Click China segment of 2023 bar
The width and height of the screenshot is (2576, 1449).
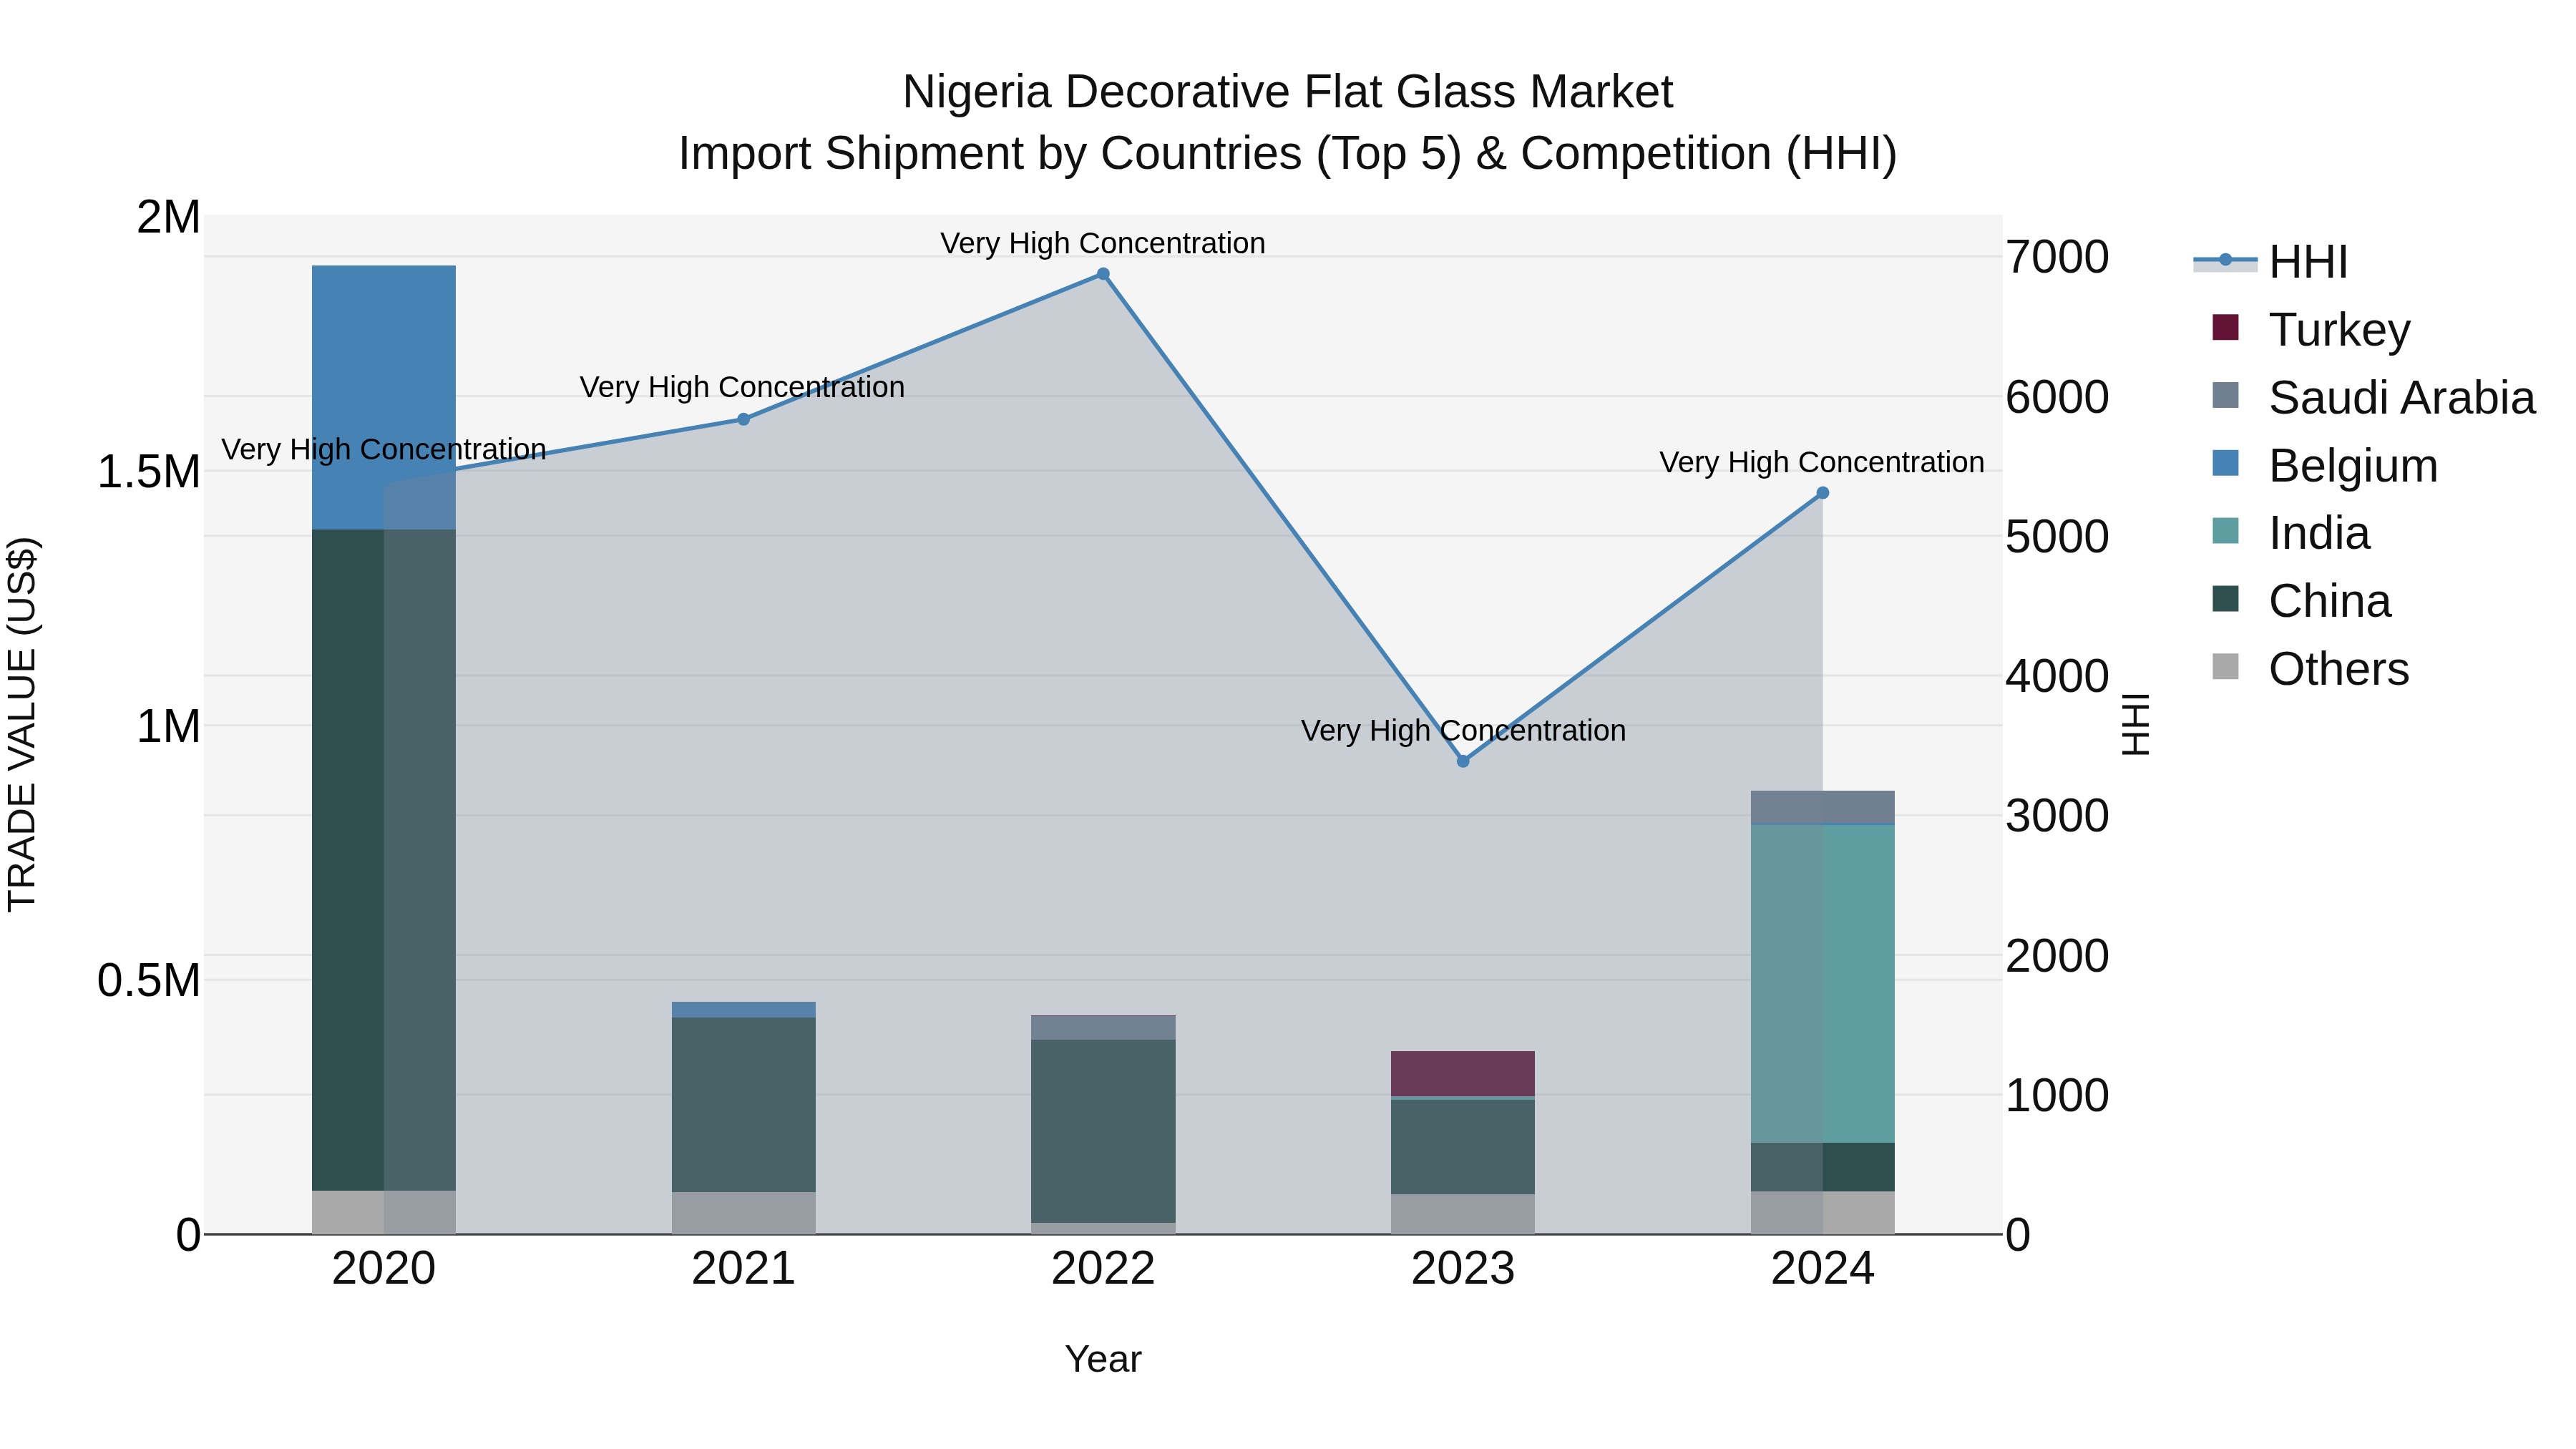(x=1463, y=1147)
